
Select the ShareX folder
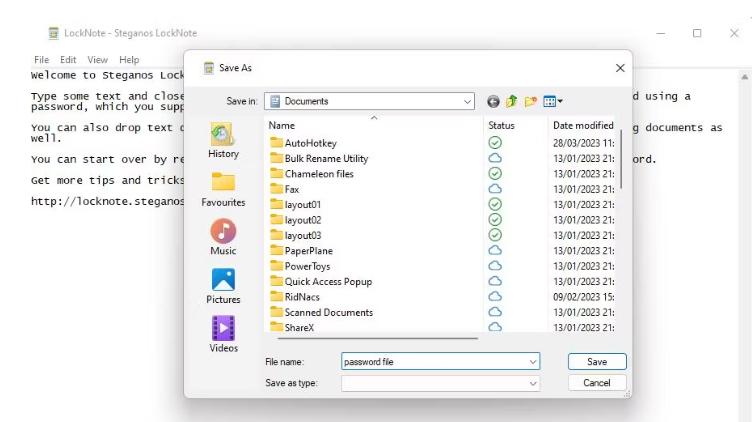point(292,327)
